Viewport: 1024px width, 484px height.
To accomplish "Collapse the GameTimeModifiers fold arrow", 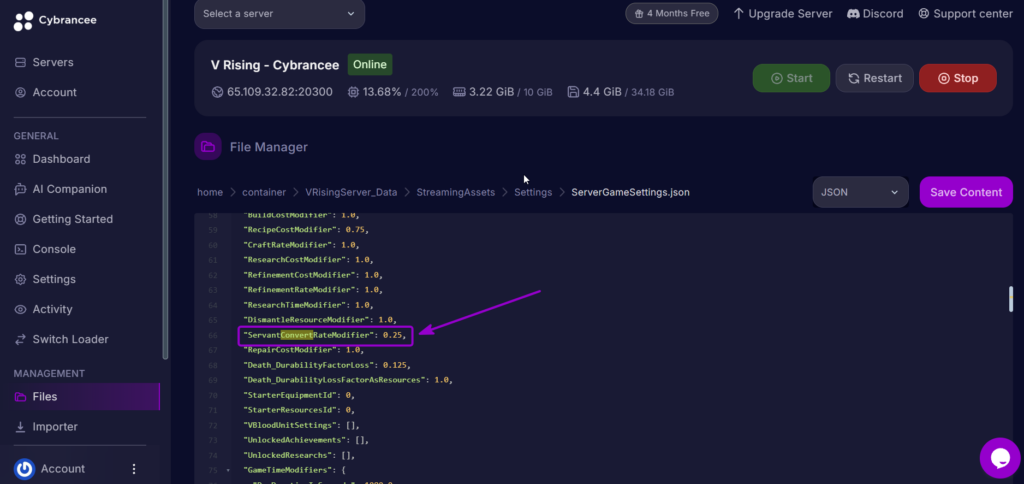I will (228, 470).
